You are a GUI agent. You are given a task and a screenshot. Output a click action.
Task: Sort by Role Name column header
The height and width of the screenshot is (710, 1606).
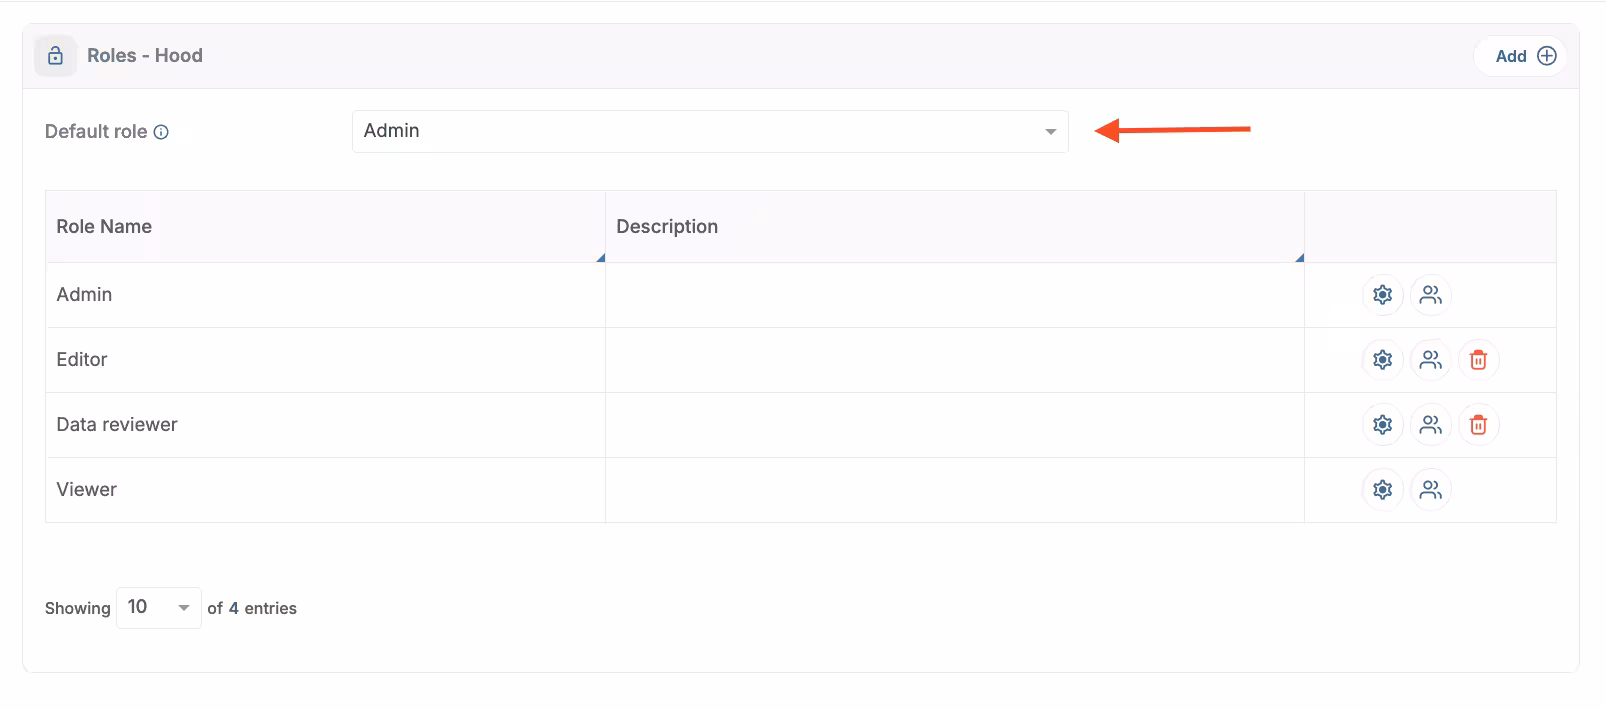(x=104, y=227)
